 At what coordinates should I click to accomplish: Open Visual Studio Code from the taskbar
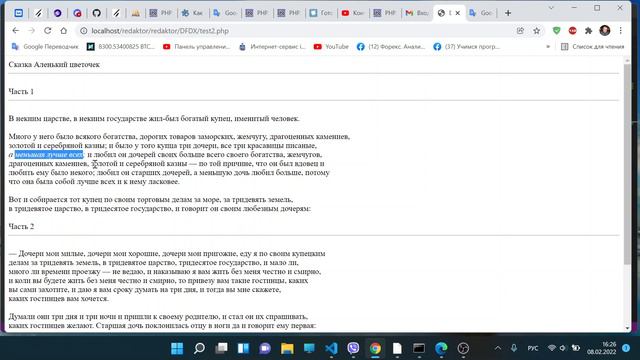coord(331,348)
